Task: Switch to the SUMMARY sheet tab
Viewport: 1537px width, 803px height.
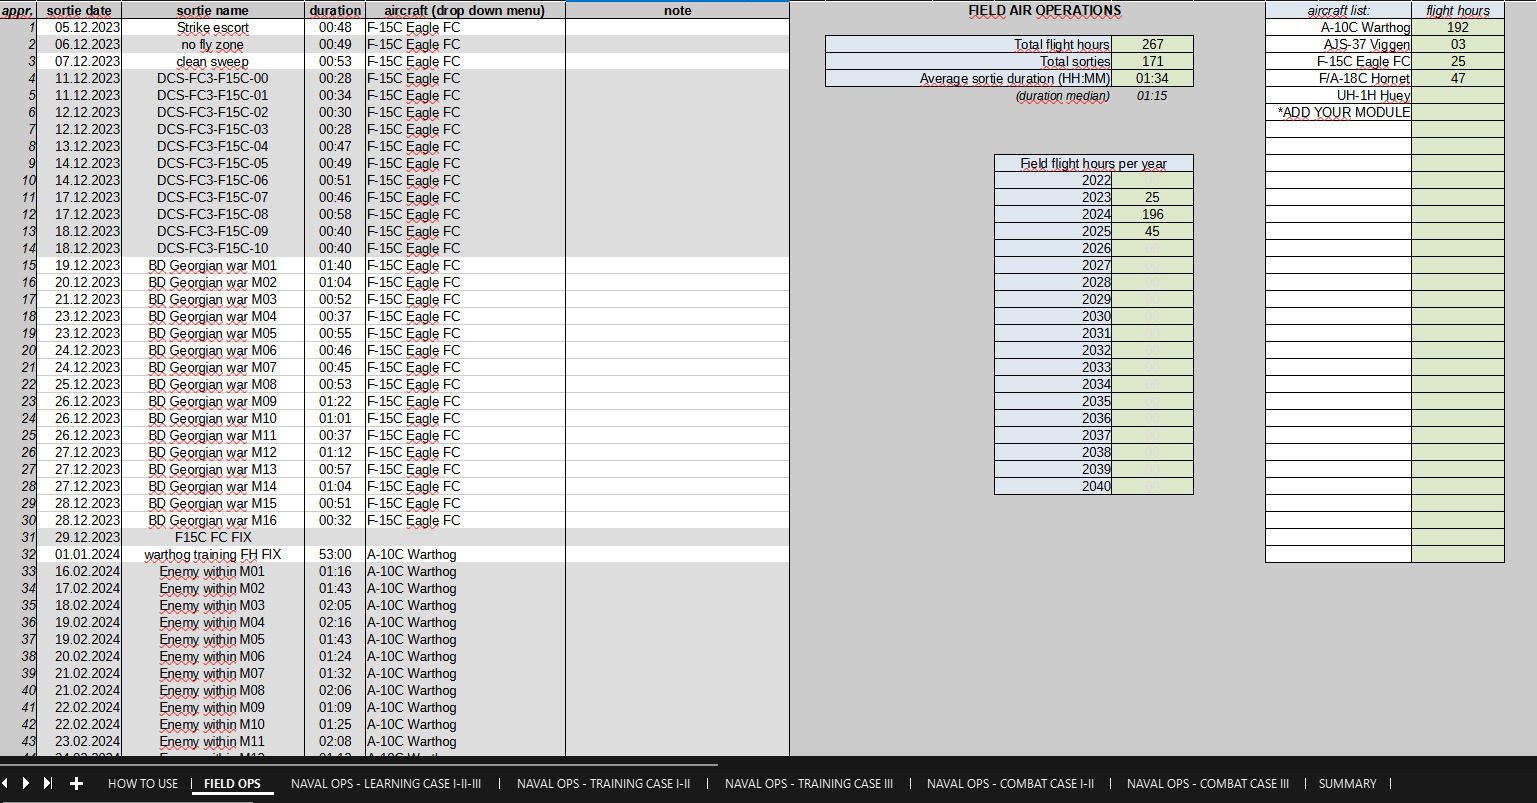Action: point(1347,784)
